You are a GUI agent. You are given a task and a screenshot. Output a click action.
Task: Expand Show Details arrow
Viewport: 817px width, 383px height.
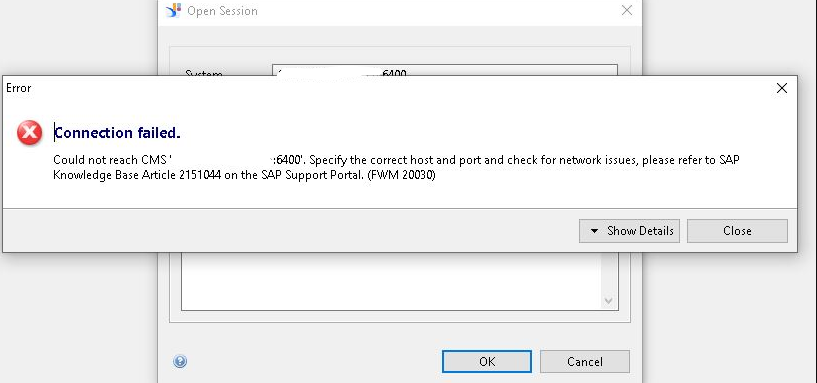[594, 231]
